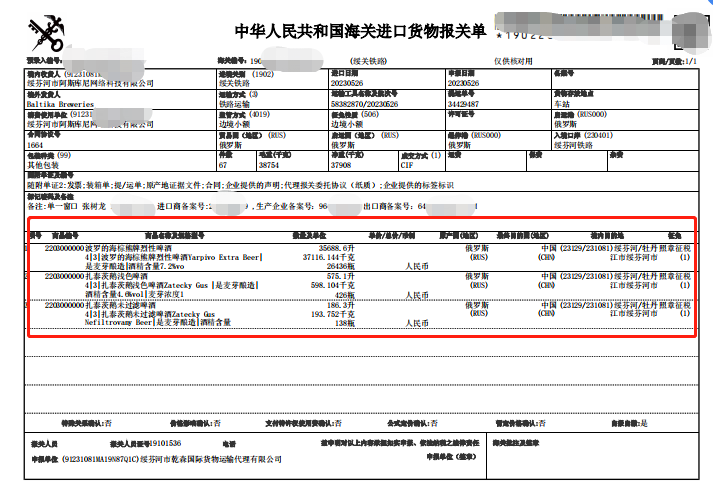Select the attached documents line starting 随附单证2

[x=240, y=185]
